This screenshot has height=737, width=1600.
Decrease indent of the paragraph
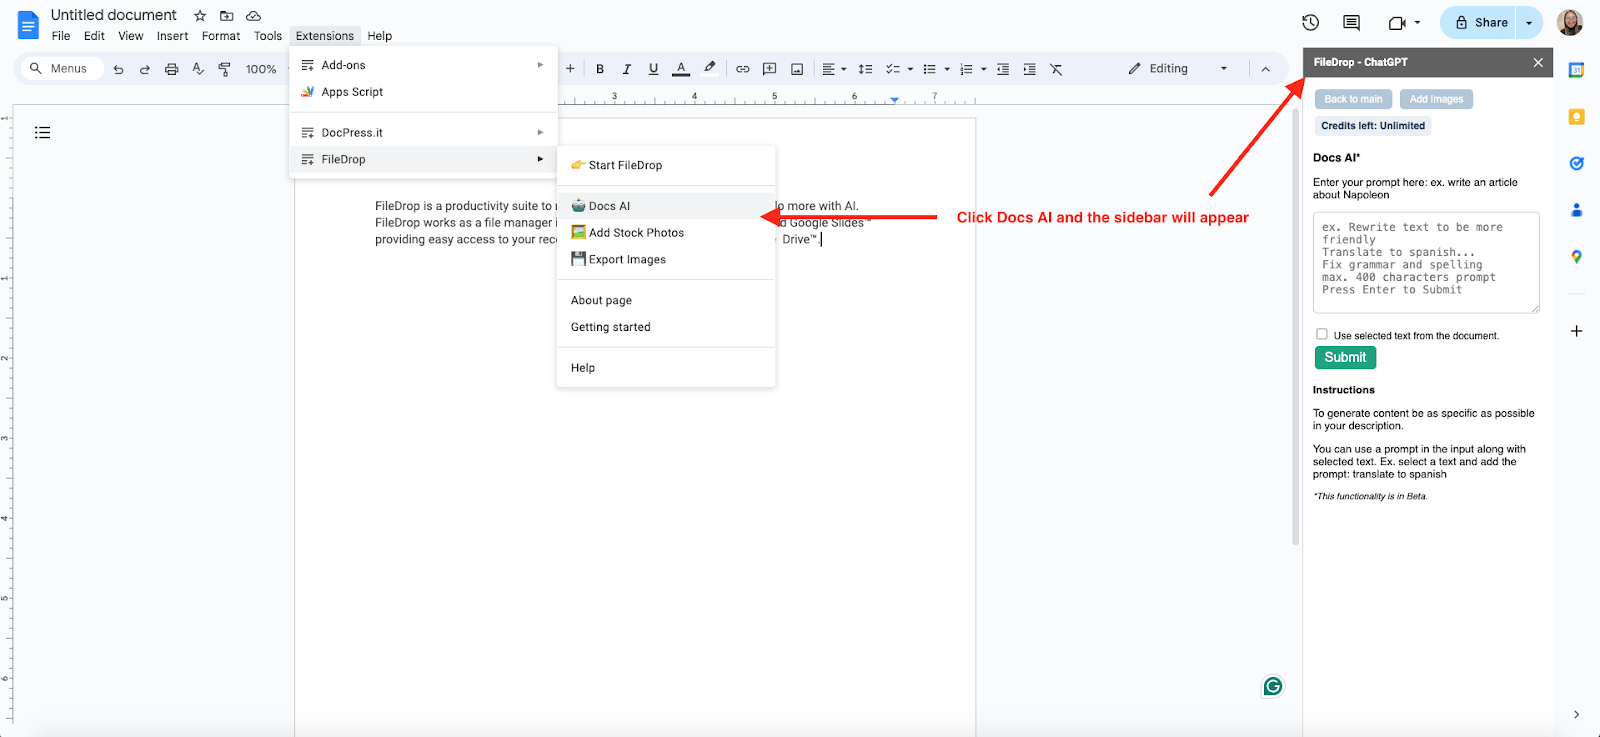click(x=1003, y=69)
